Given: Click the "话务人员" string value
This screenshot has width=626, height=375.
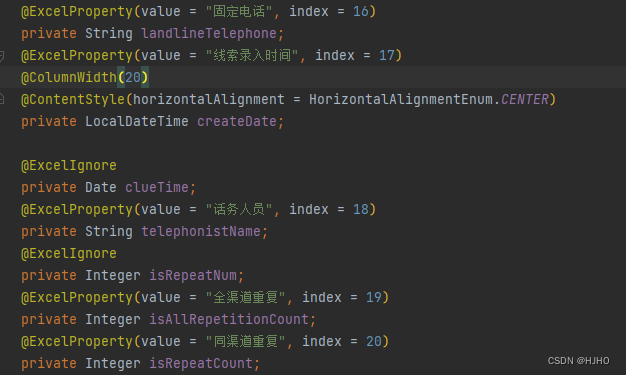Looking at the screenshot, I should click(239, 209).
